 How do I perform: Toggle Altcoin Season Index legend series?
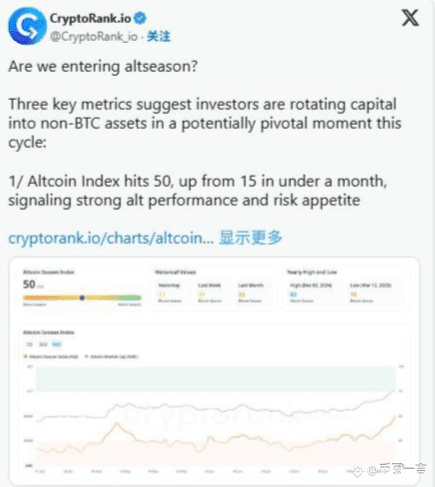point(51,357)
